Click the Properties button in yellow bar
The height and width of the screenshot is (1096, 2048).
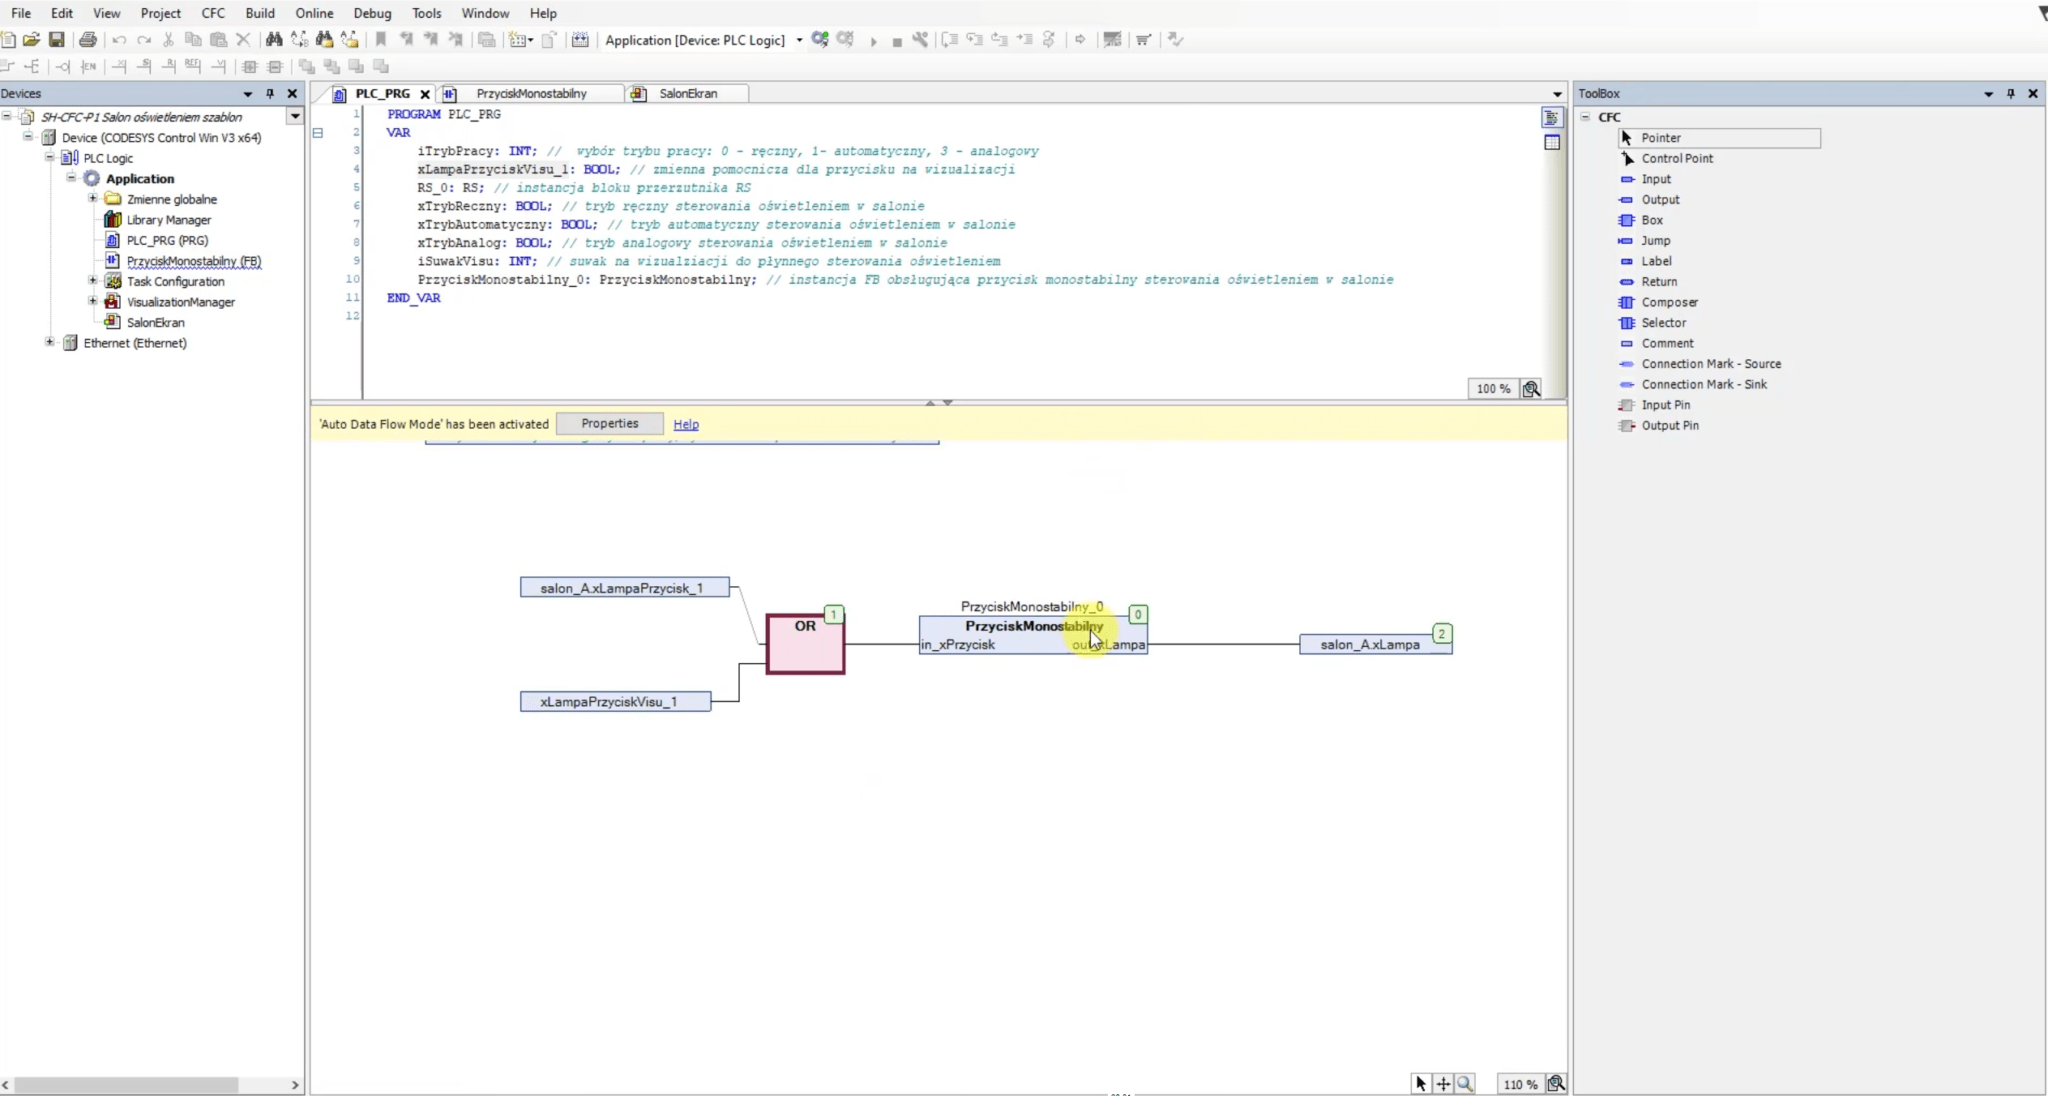click(x=609, y=424)
